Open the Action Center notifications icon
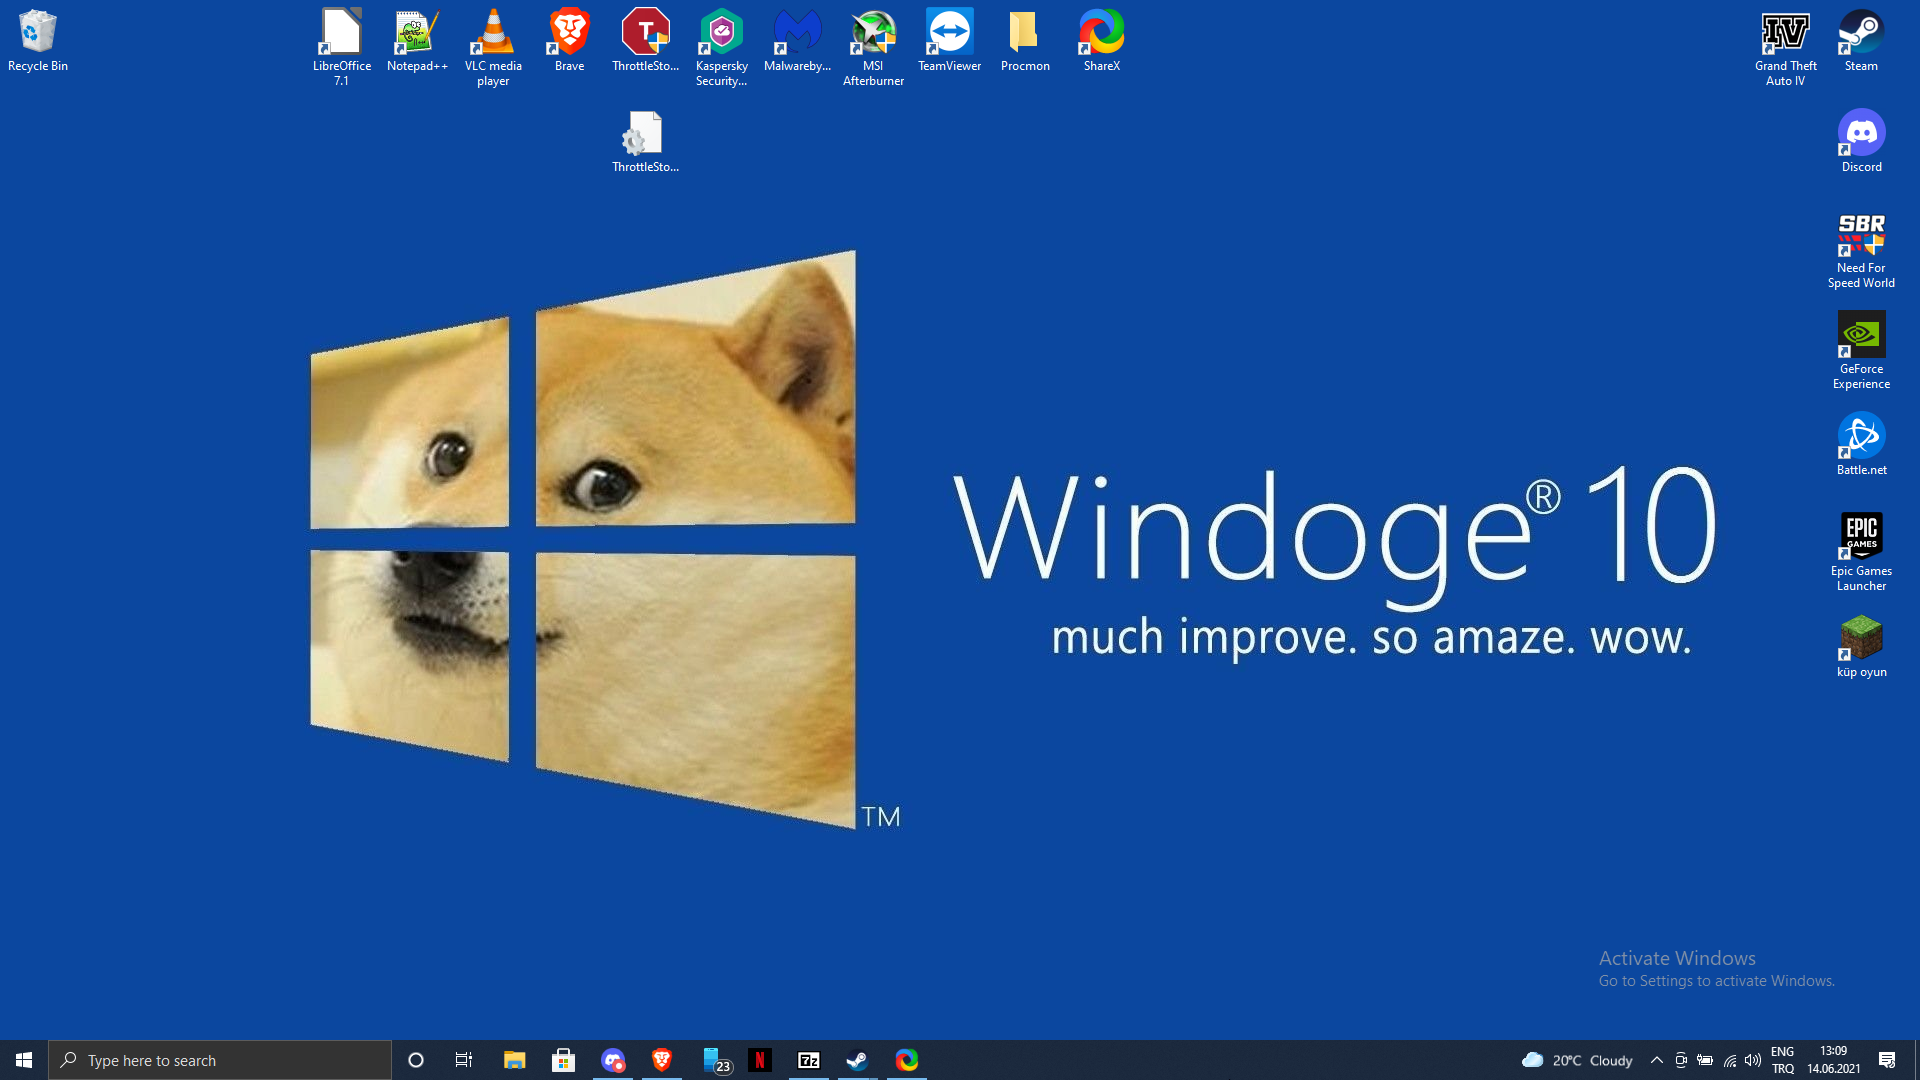Image resolution: width=1920 pixels, height=1080 pixels. click(x=1887, y=1060)
